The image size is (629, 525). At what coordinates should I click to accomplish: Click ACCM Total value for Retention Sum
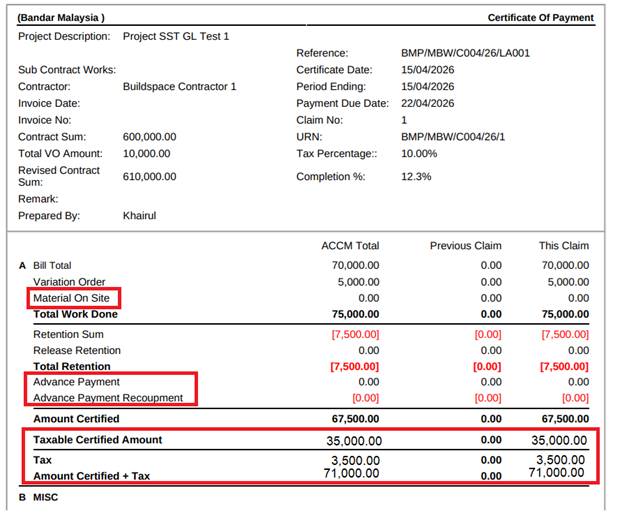(x=355, y=334)
